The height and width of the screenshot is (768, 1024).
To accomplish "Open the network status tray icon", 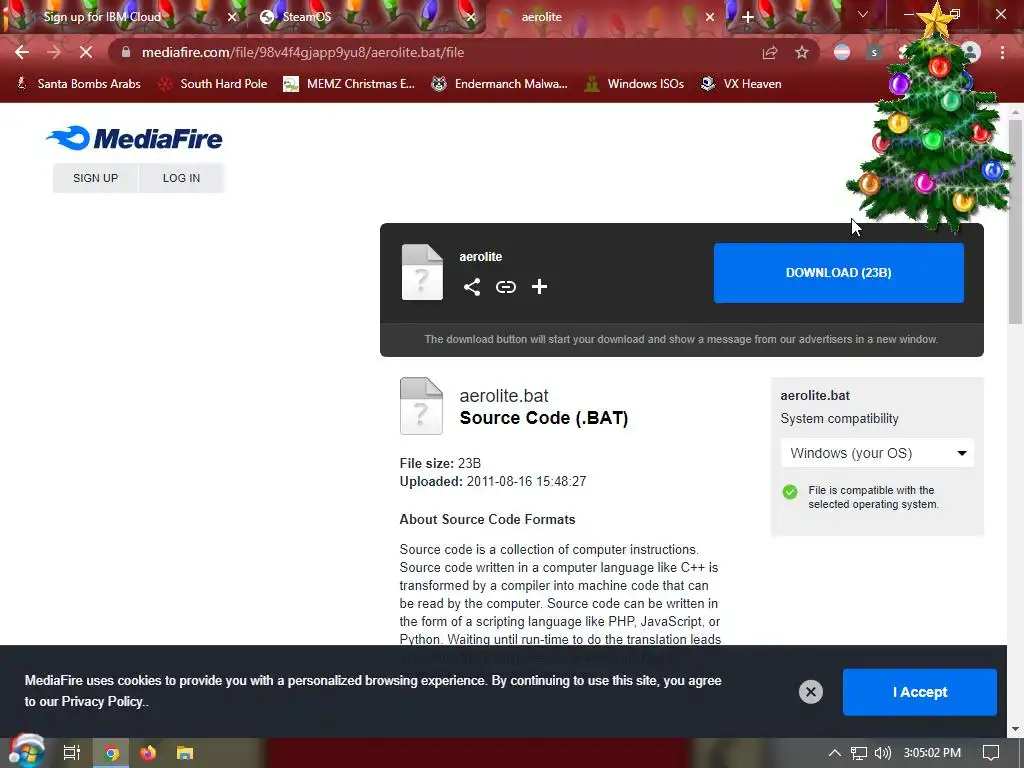I will point(859,753).
